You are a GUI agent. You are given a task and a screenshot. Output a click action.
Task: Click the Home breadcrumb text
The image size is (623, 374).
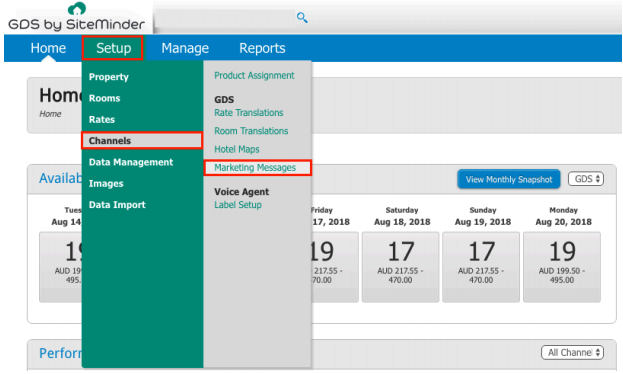click(x=50, y=114)
